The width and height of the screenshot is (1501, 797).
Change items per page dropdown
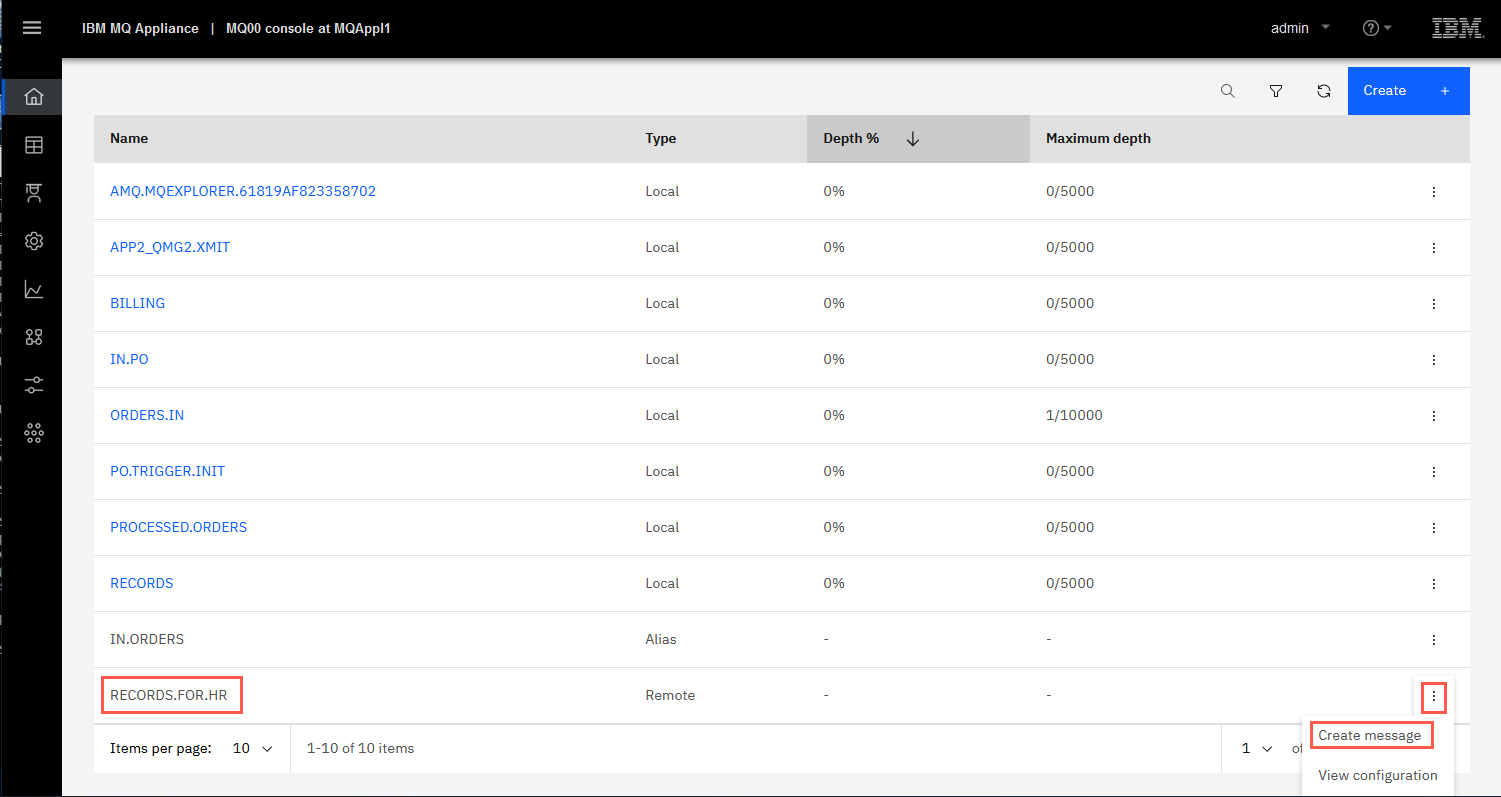253,748
